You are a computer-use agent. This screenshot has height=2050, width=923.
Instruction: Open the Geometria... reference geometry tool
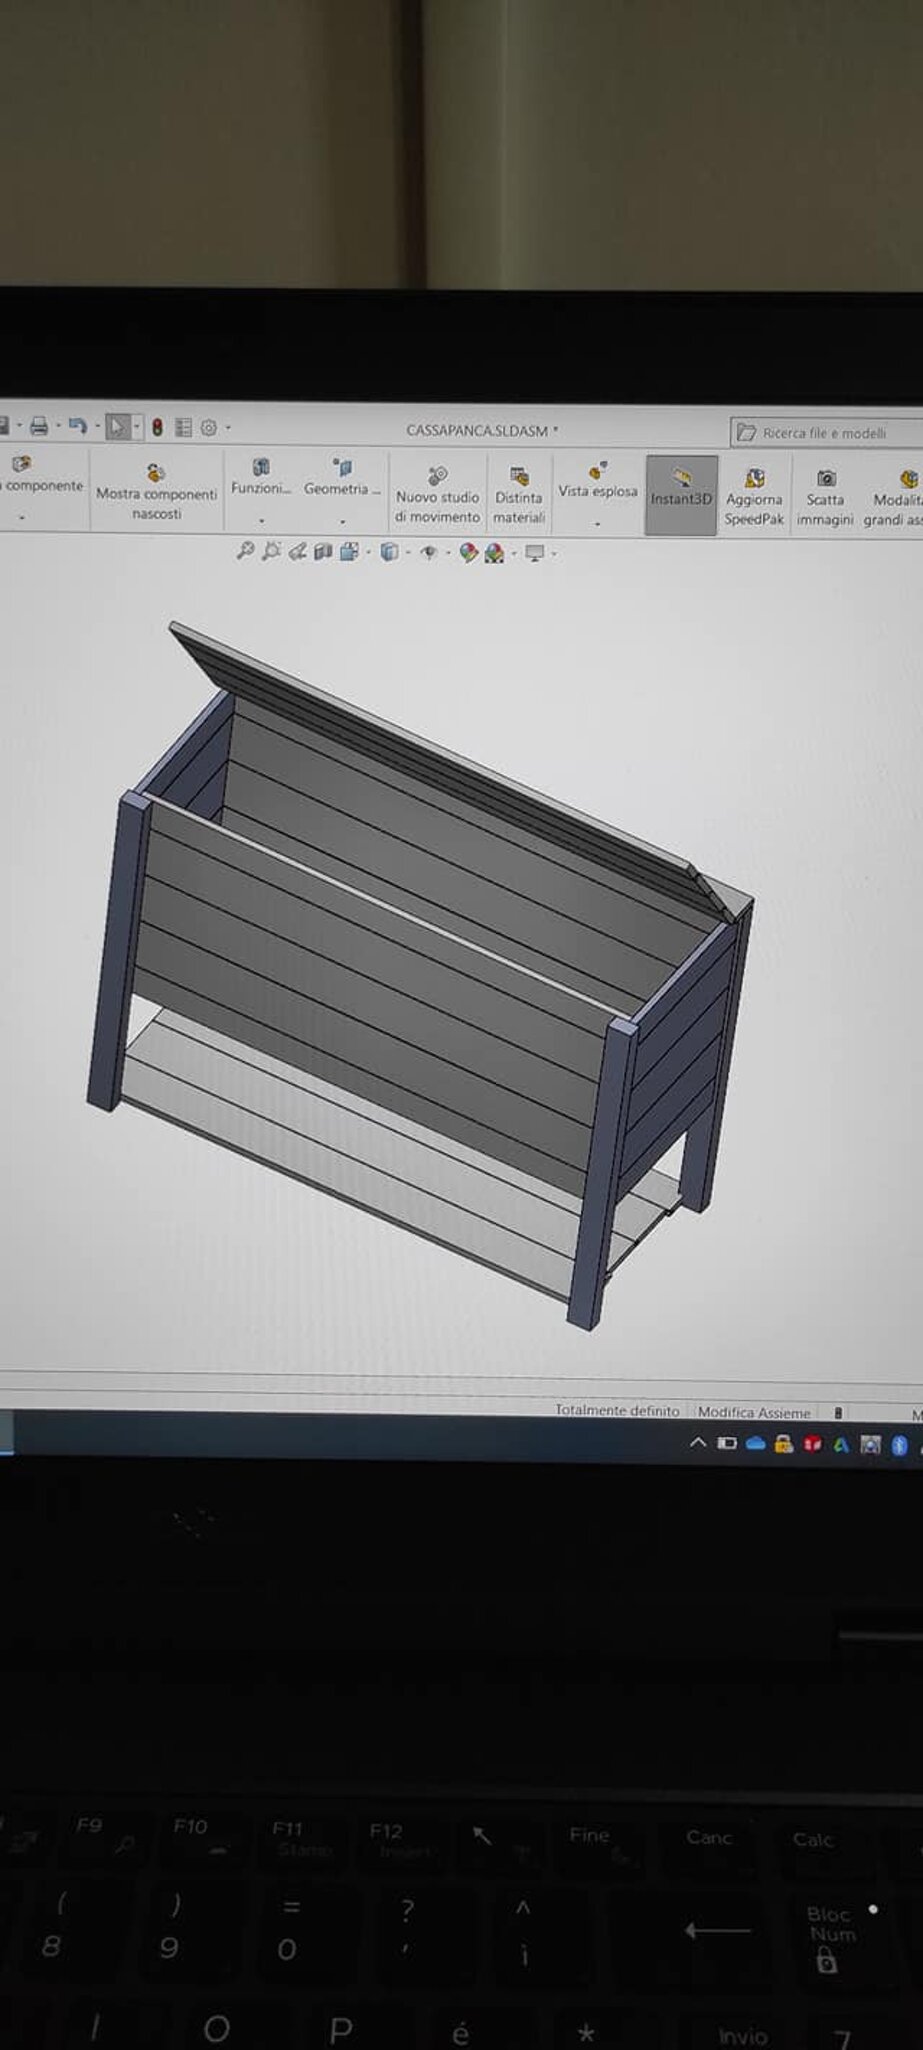[342, 476]
